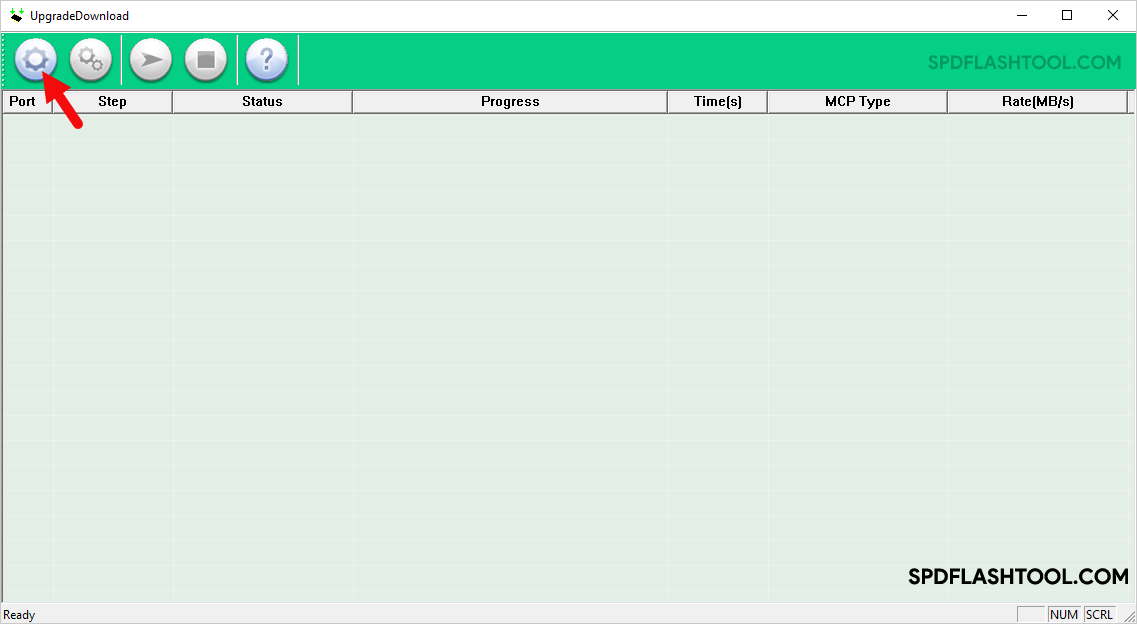This screenshot has width=1137, height=624.
Task: Stop downloading with the square icon
Action: (206, 59)
